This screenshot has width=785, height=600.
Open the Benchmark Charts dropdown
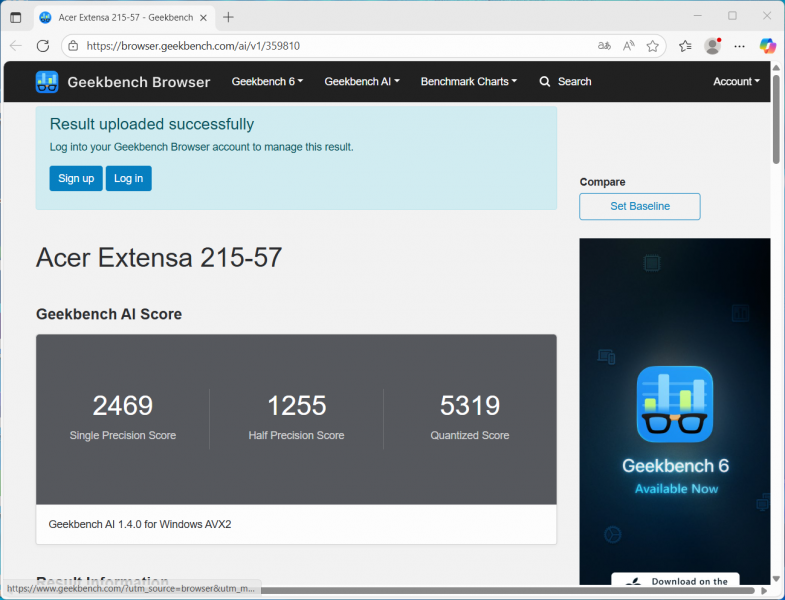click(468, 82)
